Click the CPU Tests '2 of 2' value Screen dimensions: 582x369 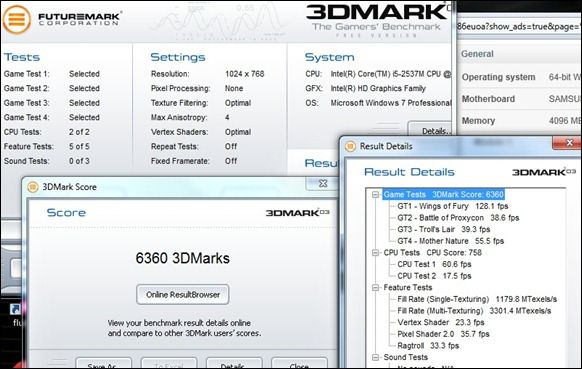79,132
